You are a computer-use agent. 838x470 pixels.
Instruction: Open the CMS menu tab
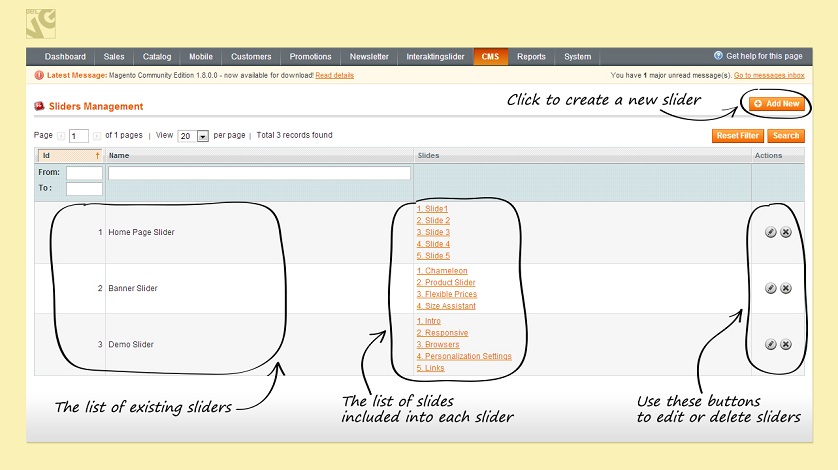pyautogui.click(x=490, y=57)
